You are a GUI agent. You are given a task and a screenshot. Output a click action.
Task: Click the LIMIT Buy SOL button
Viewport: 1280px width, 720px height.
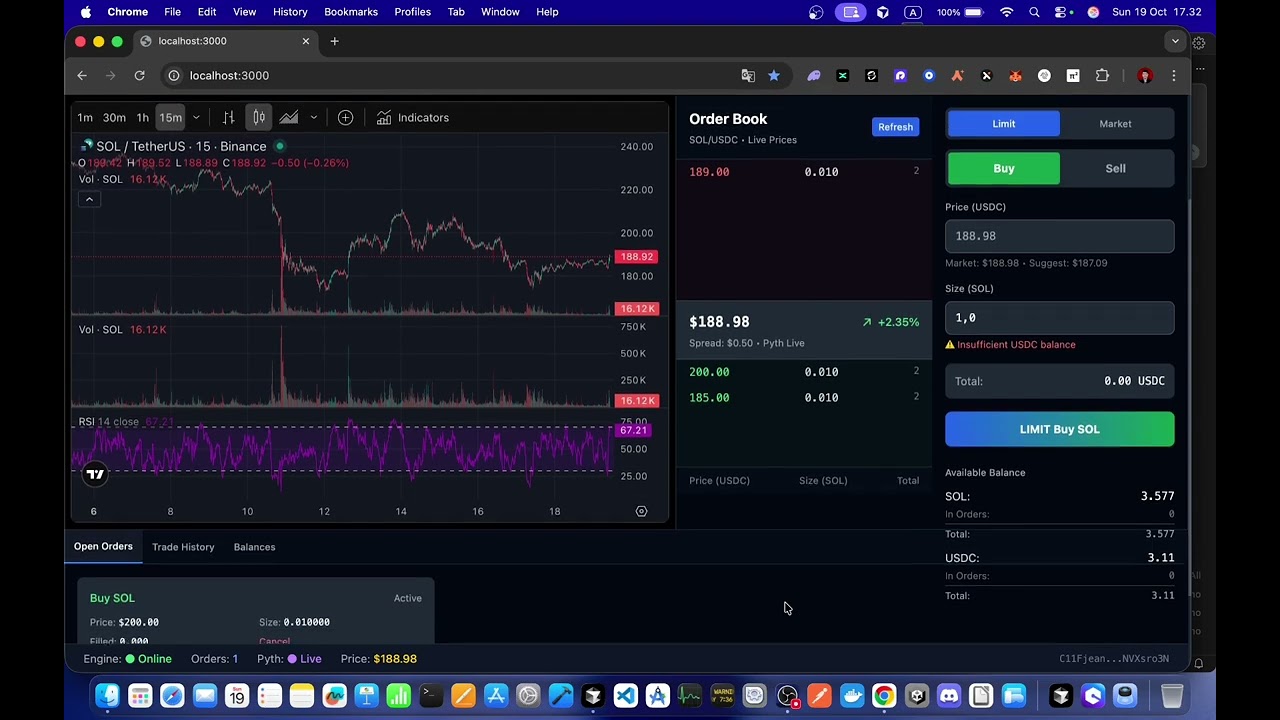[x=1059, y=429]
